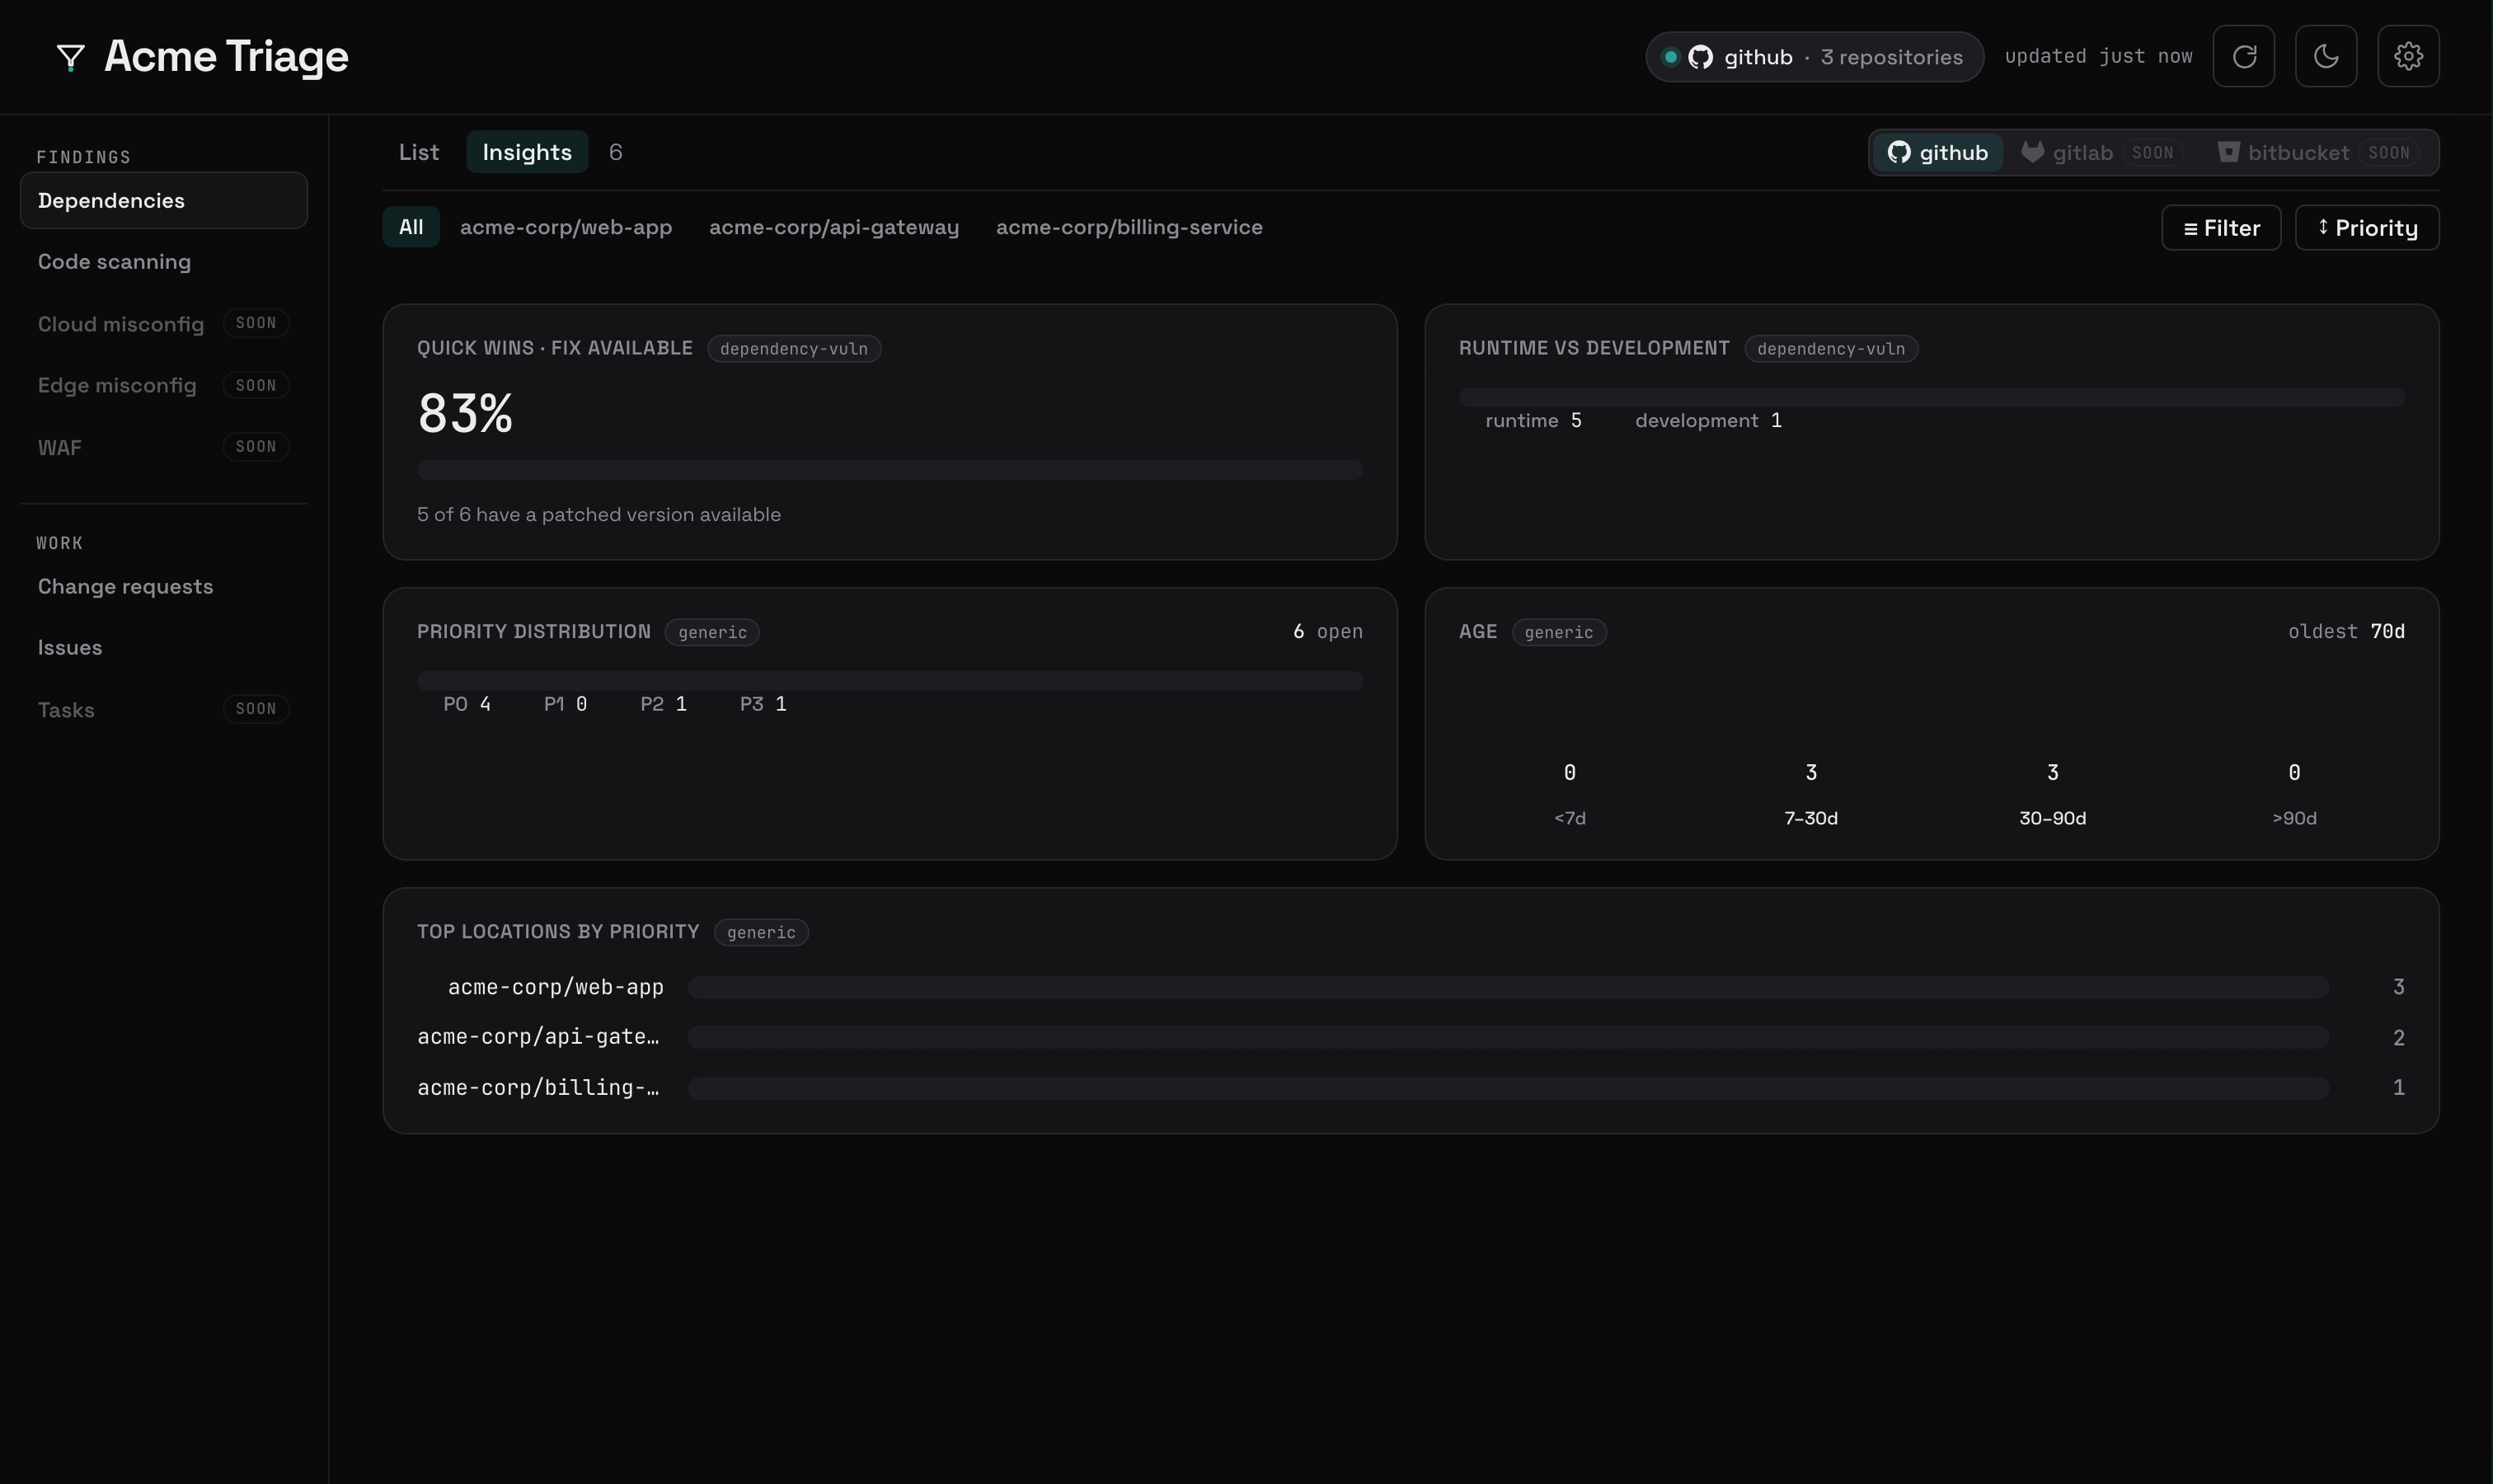Viewport: 2493px width, 1484px height.
Task: Click the acme-corp/billing-… location bar
Action: pos(1508,1088)
